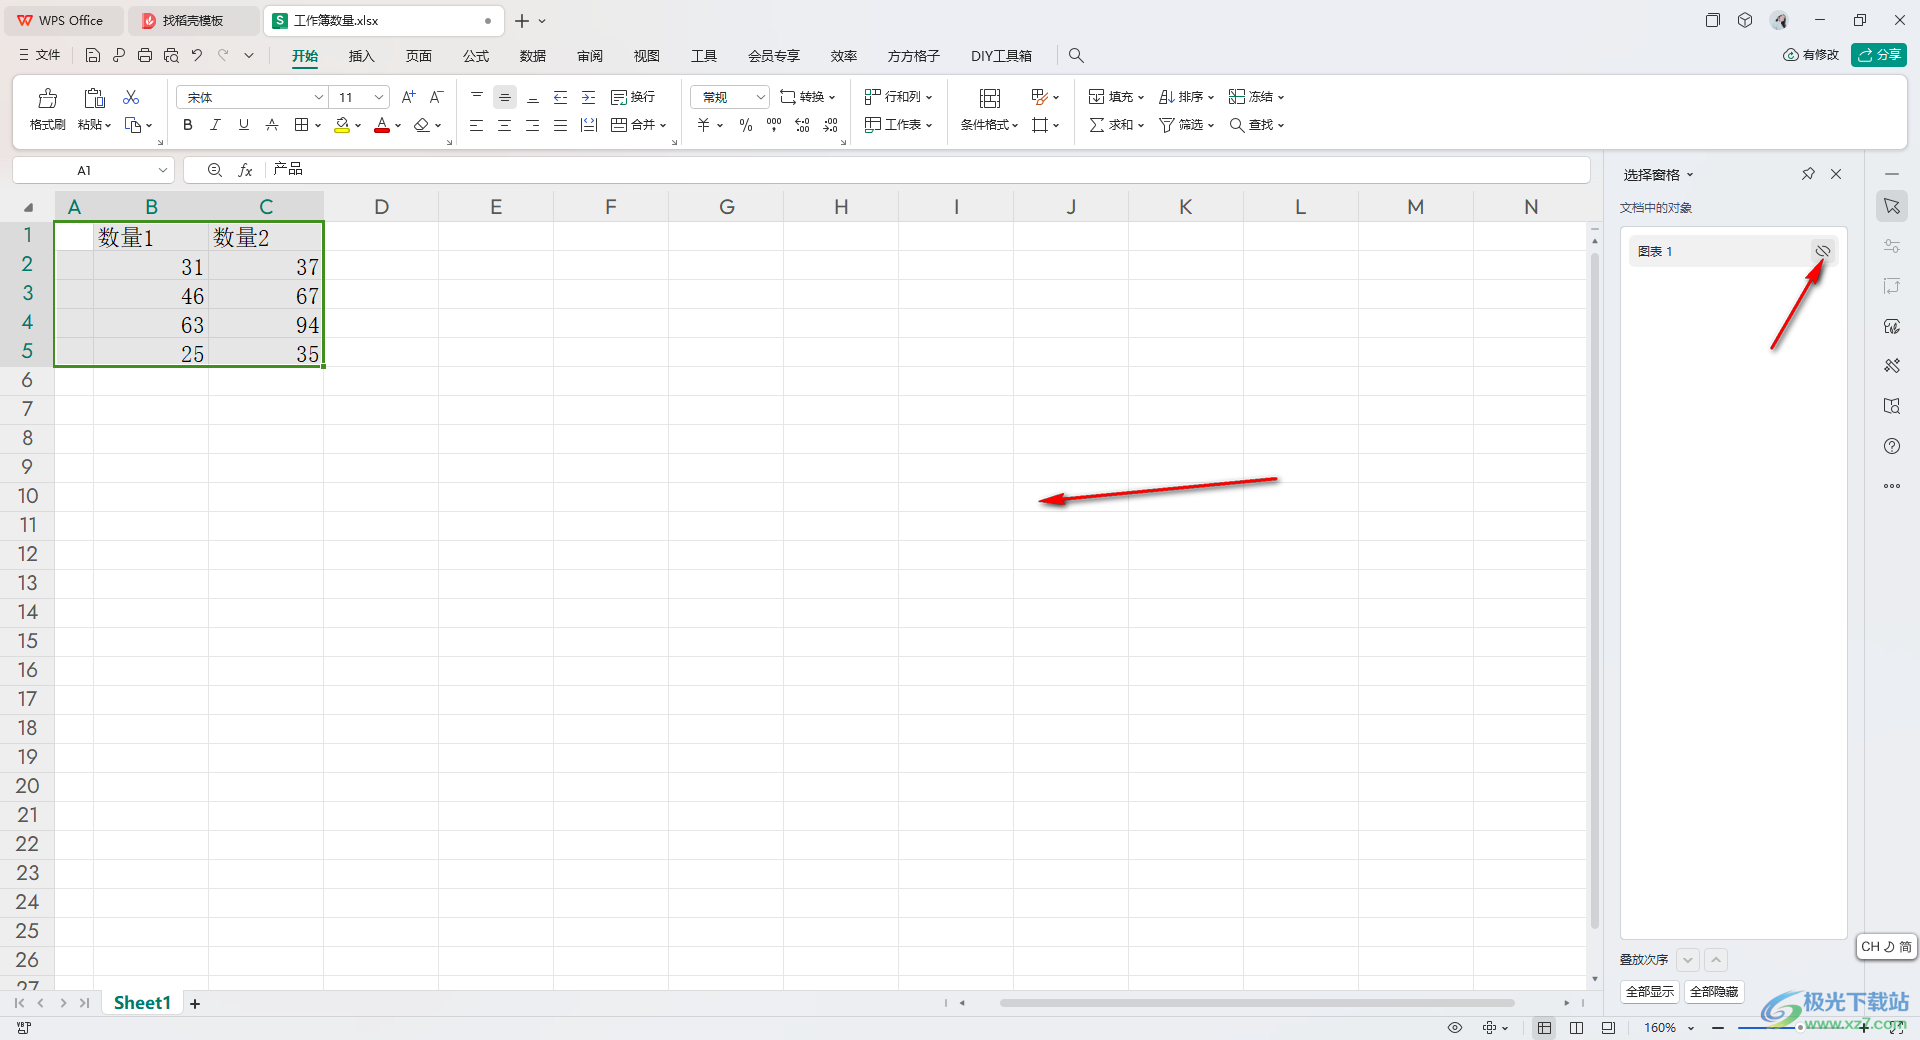
Task: Toggle center horizontal alignment
Action: 505,125
